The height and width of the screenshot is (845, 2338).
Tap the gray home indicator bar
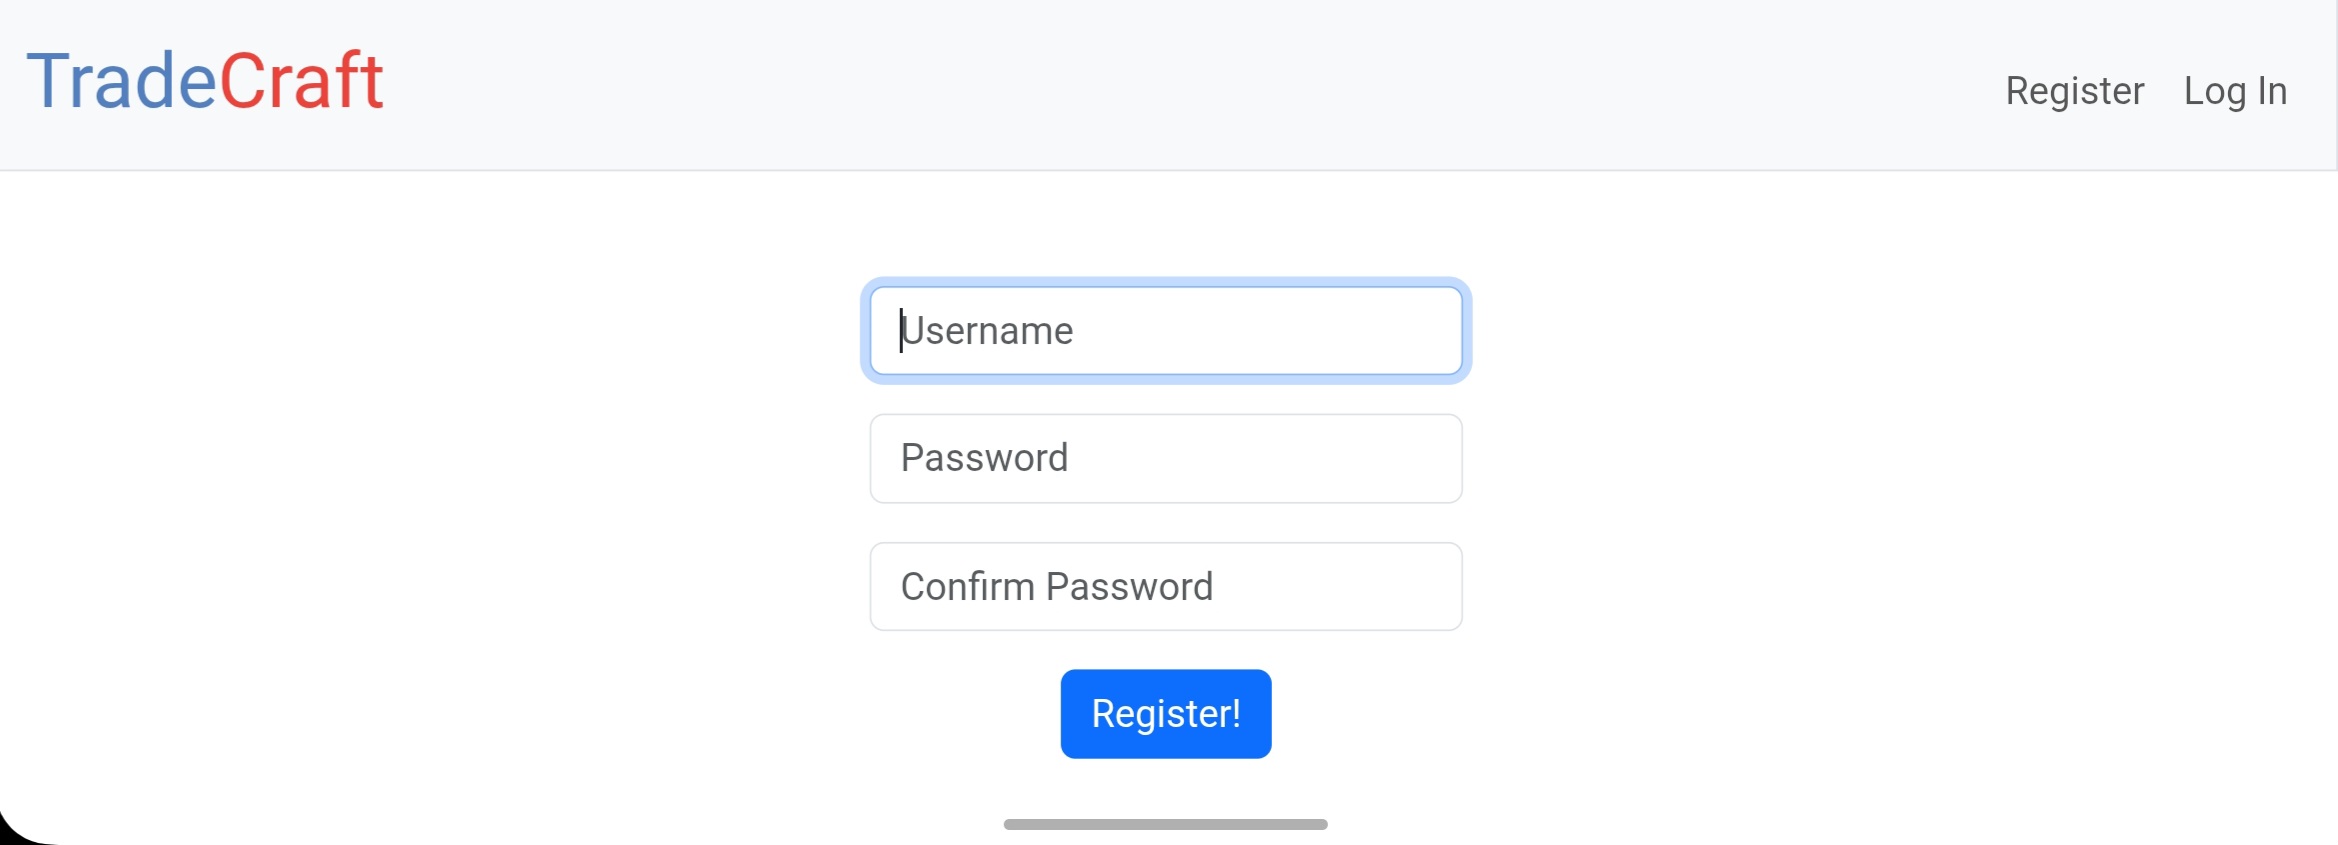[1165, 824]
